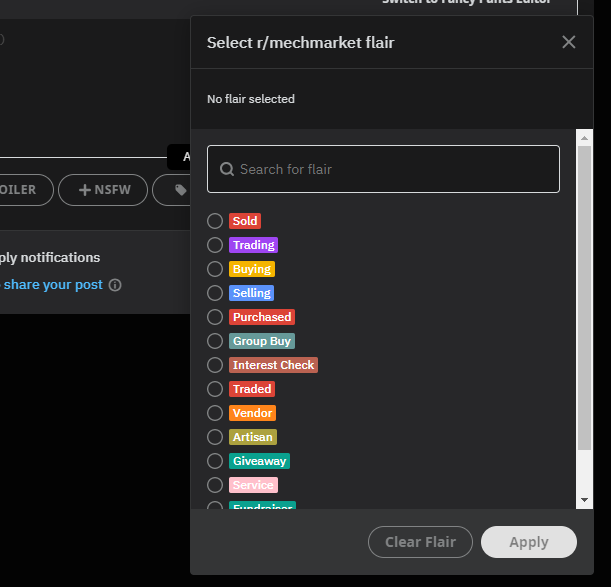Toggle the NSFW tag button
This screenshot has height=587, width=611.
coord(103,190)
